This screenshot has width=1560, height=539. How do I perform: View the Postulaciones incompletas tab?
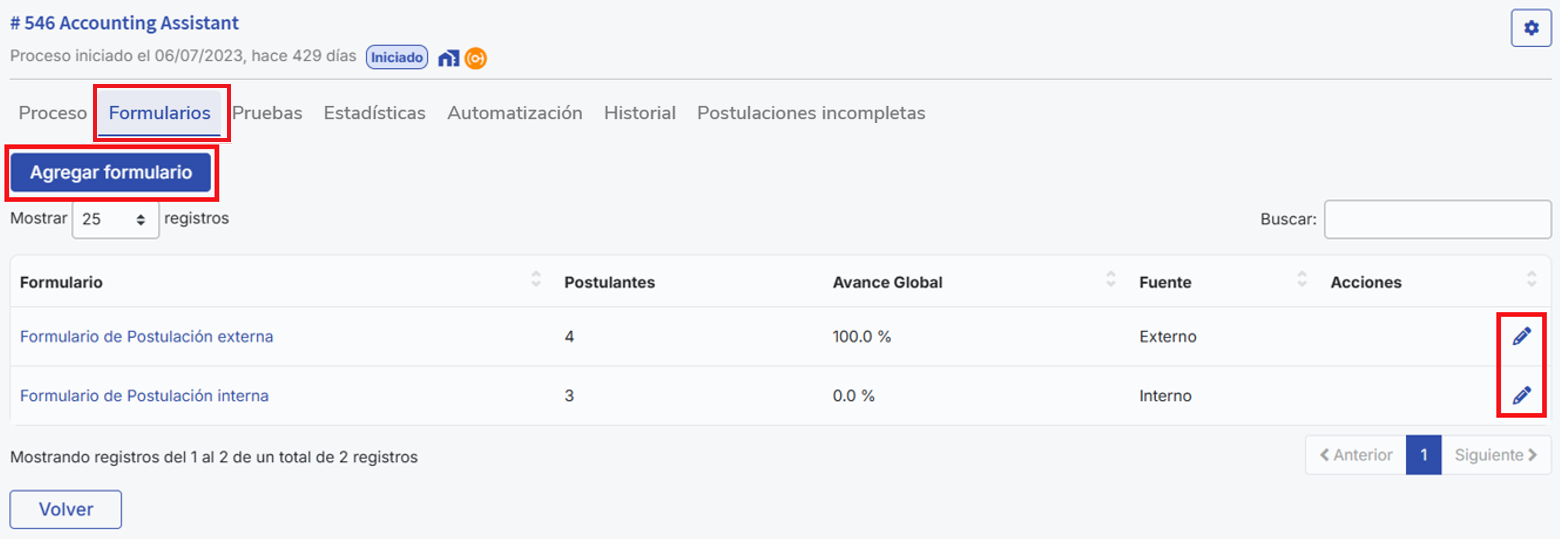point(810,113)
